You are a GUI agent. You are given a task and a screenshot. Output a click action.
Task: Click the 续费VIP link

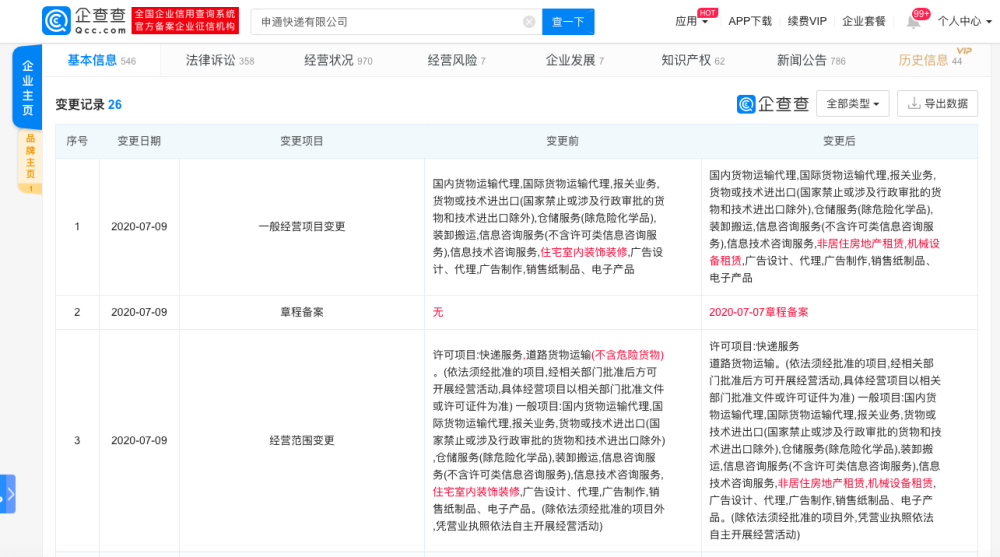pos(807,22)
